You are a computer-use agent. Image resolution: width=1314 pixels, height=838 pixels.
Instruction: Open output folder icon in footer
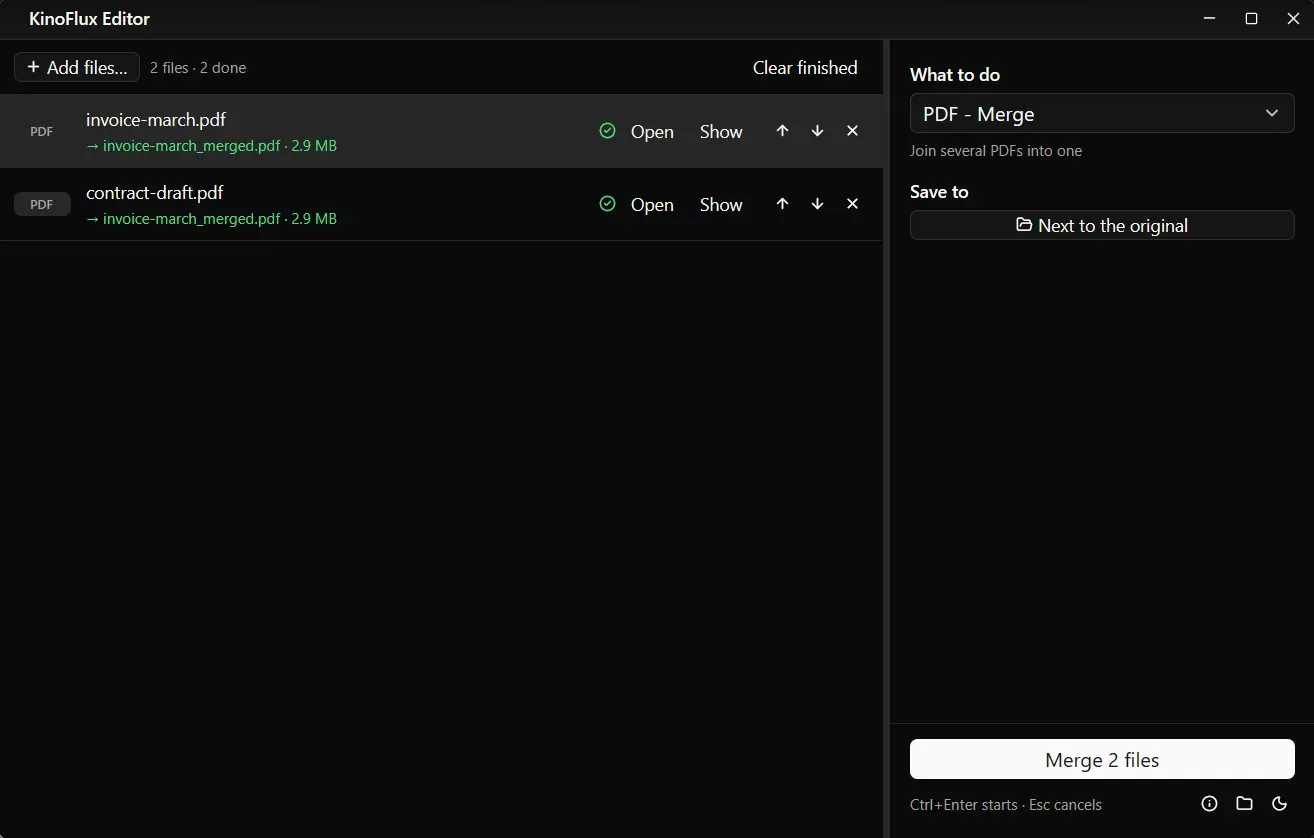click(1244, 804)
